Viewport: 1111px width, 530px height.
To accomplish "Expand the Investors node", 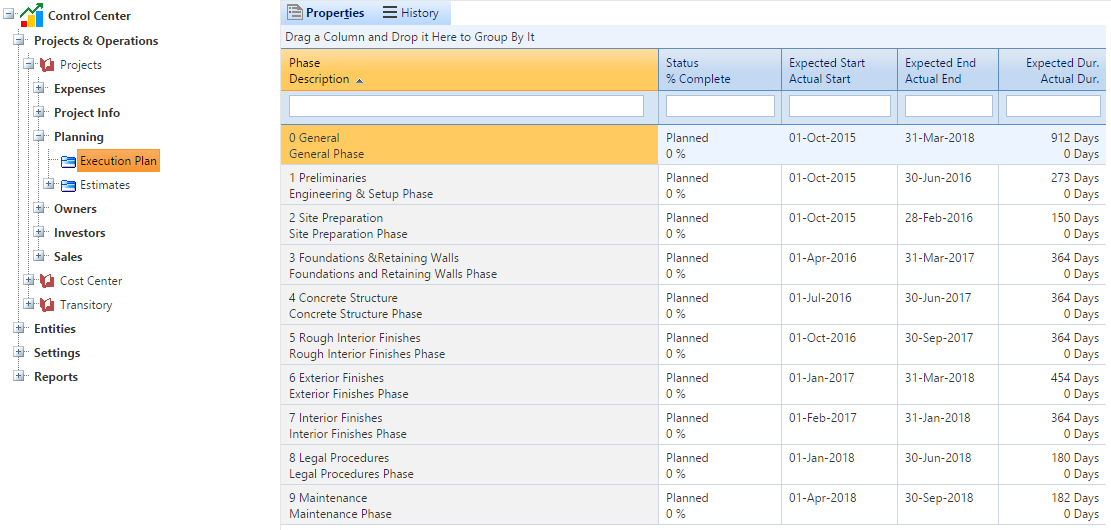I will (39, 232).
